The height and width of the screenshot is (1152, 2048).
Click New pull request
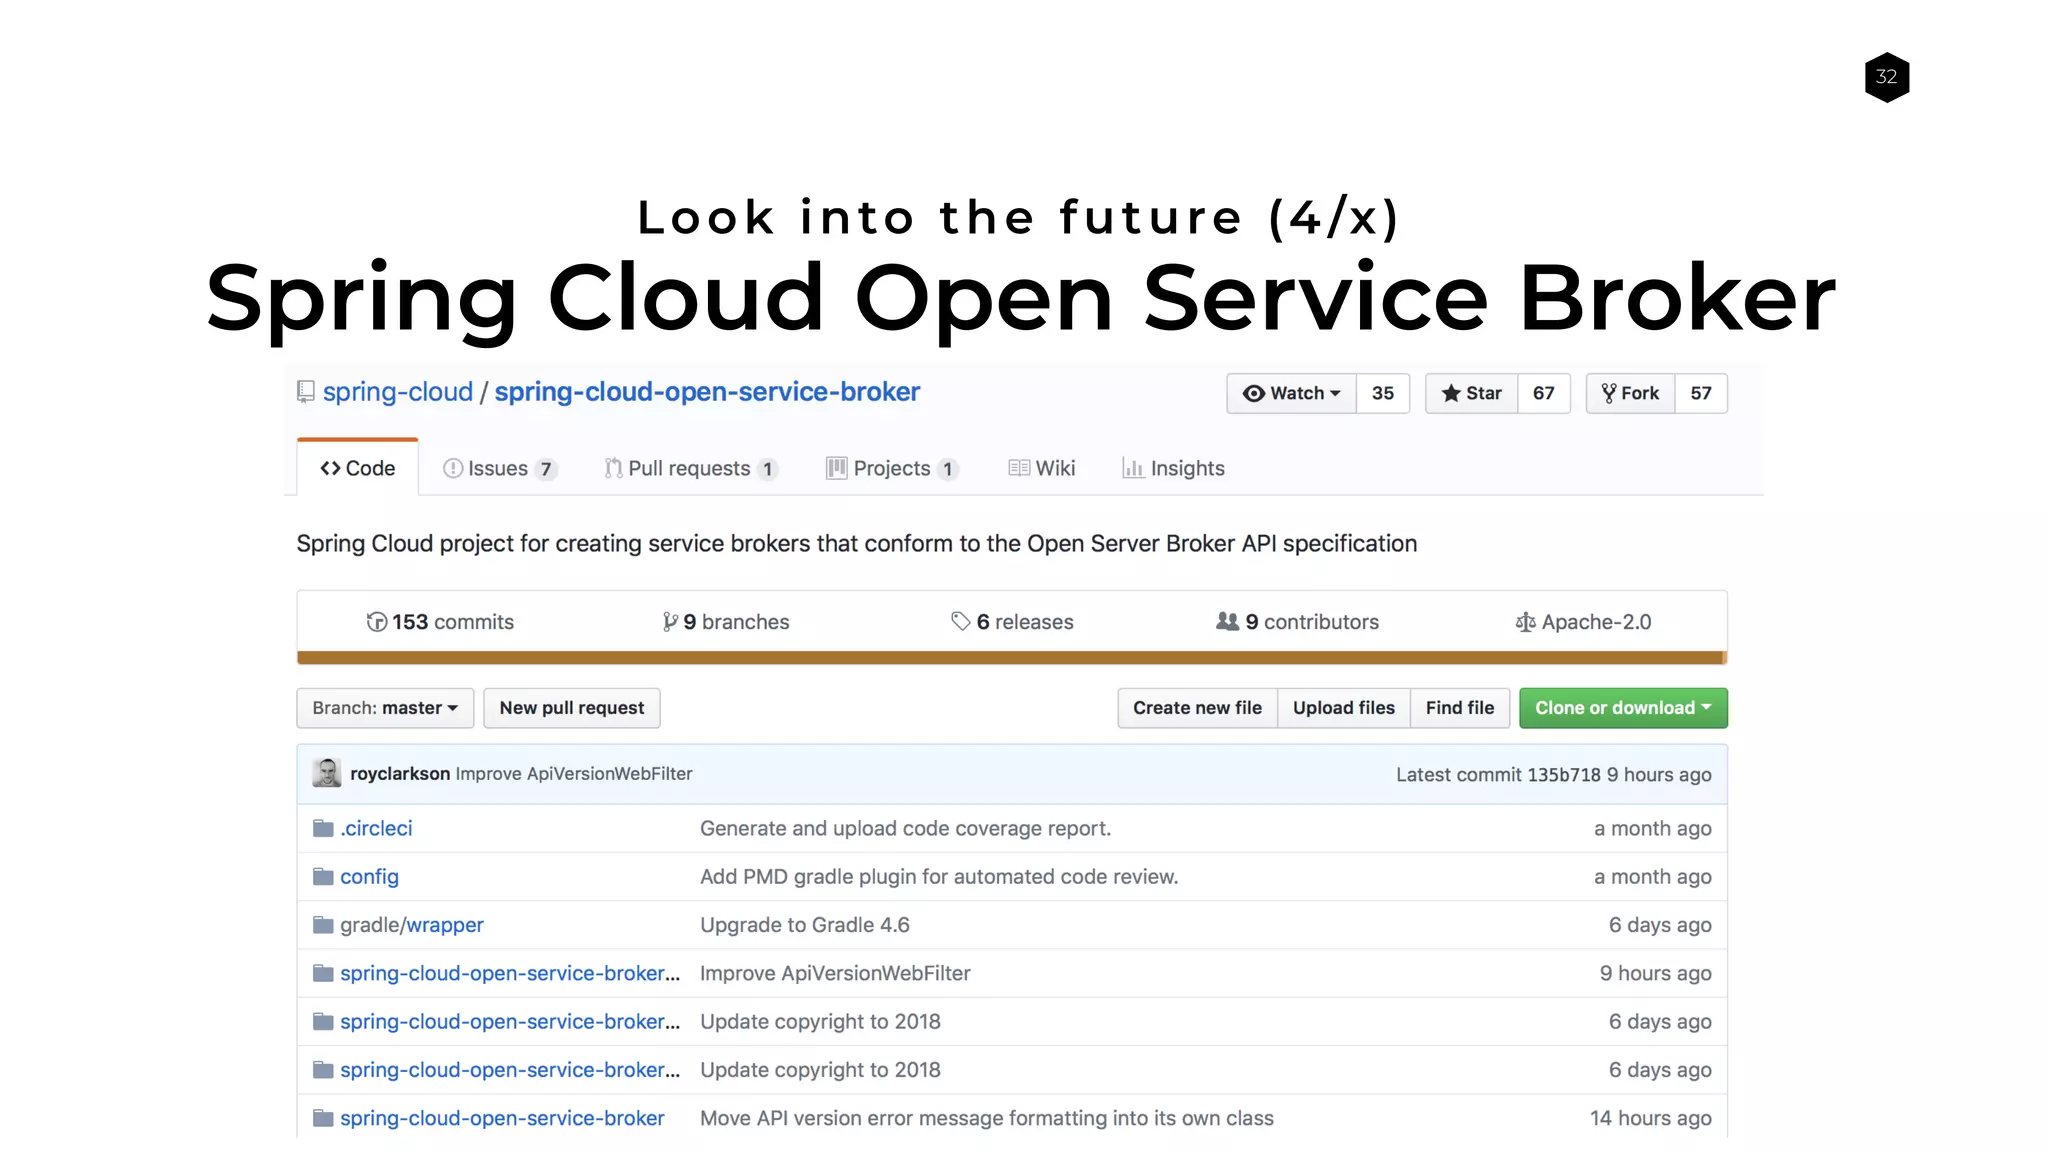572,708
